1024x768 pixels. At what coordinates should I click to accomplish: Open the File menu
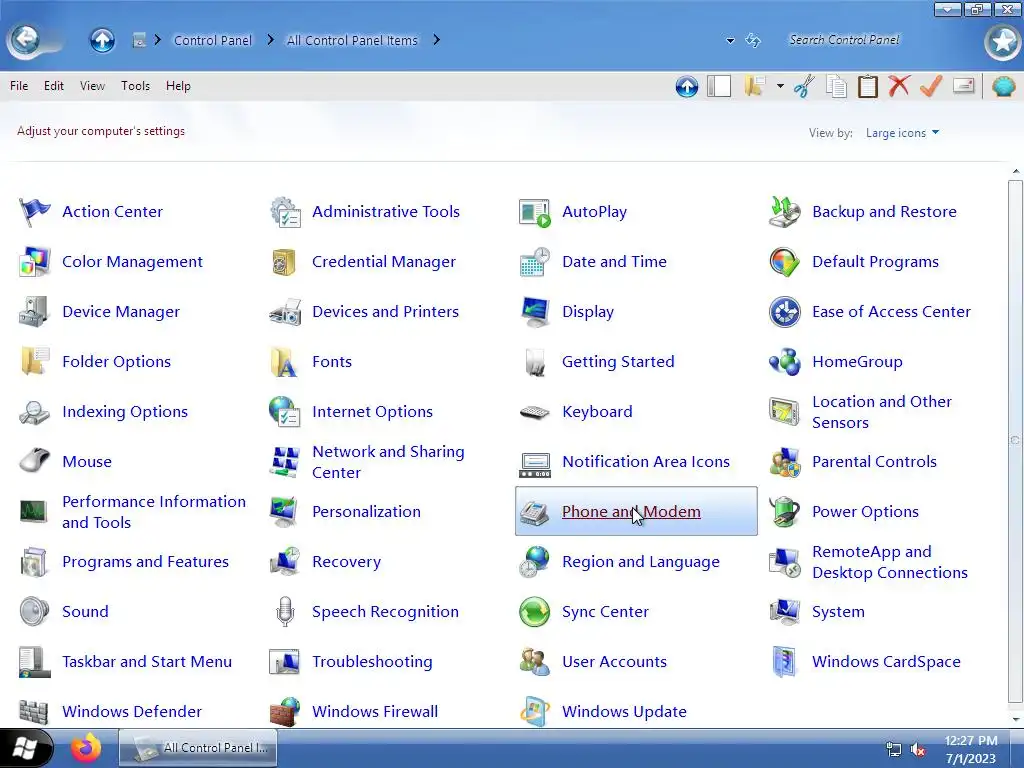(x=19, y=86)
